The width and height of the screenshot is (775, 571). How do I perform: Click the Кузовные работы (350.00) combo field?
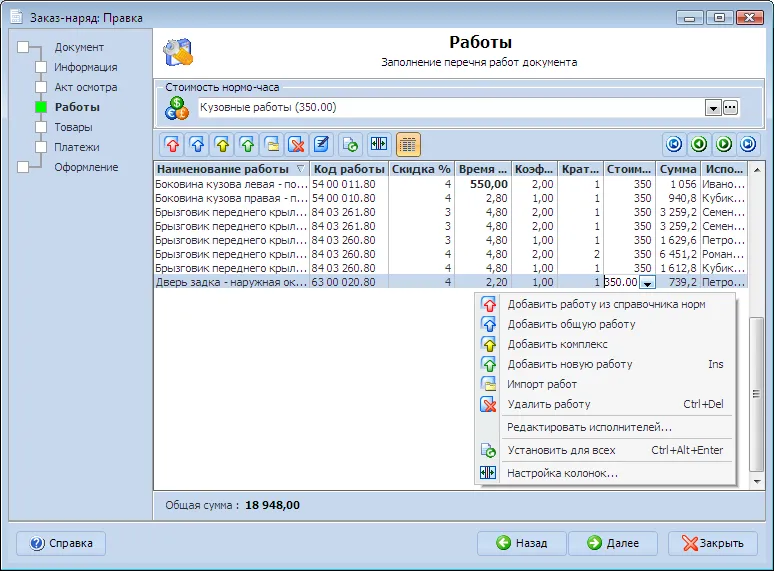click(451, 107)
